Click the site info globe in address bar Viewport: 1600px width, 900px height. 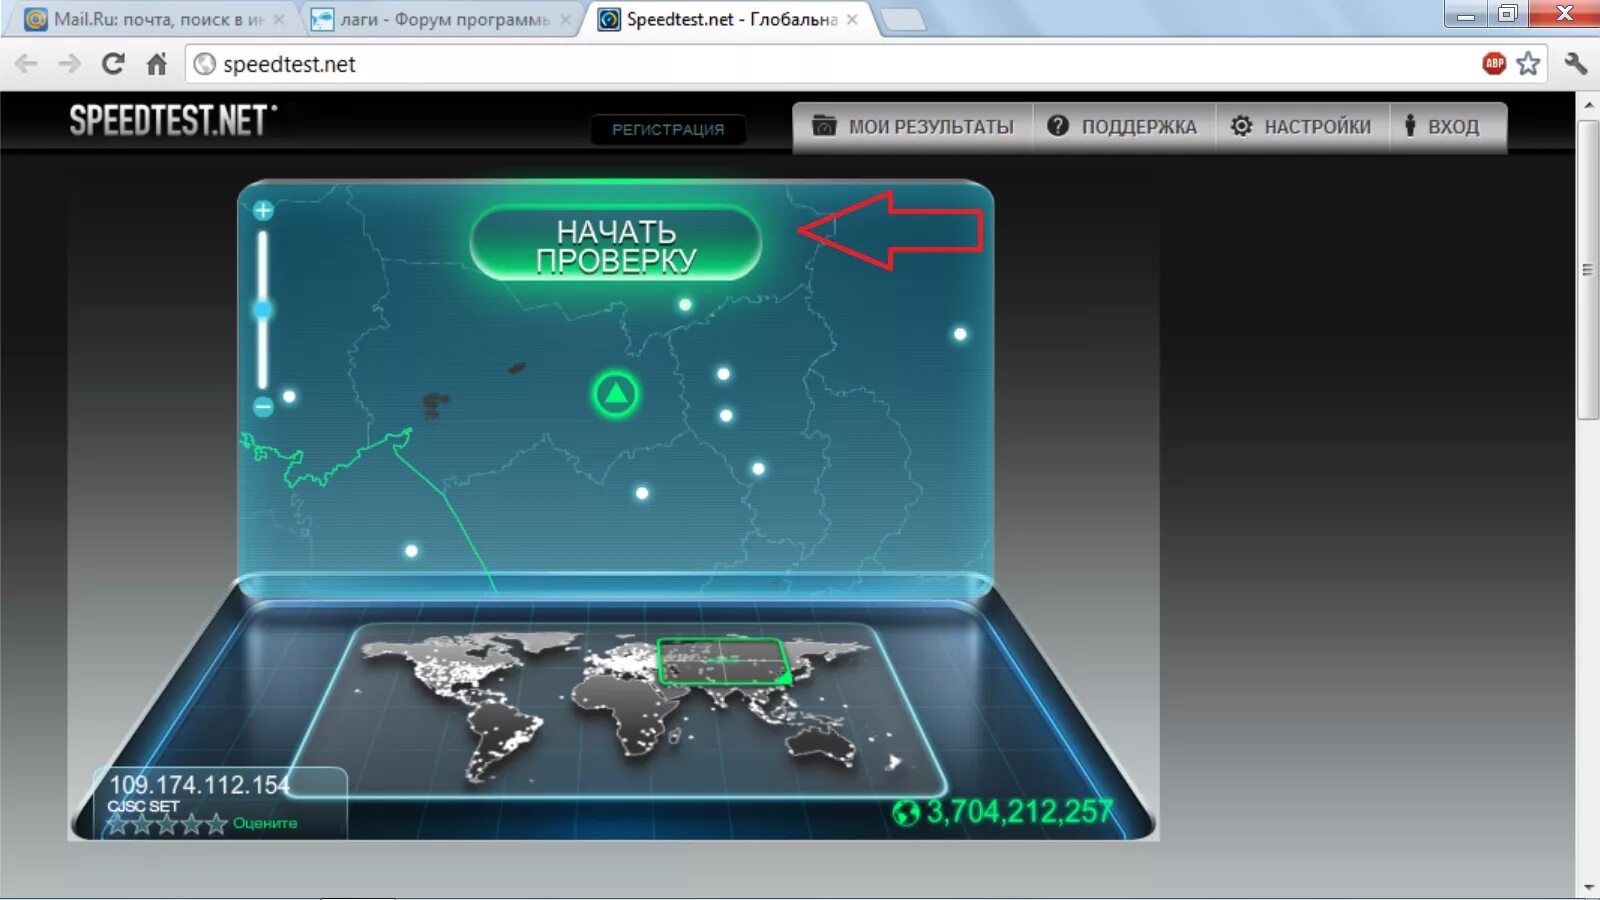(x=204, y=64)
